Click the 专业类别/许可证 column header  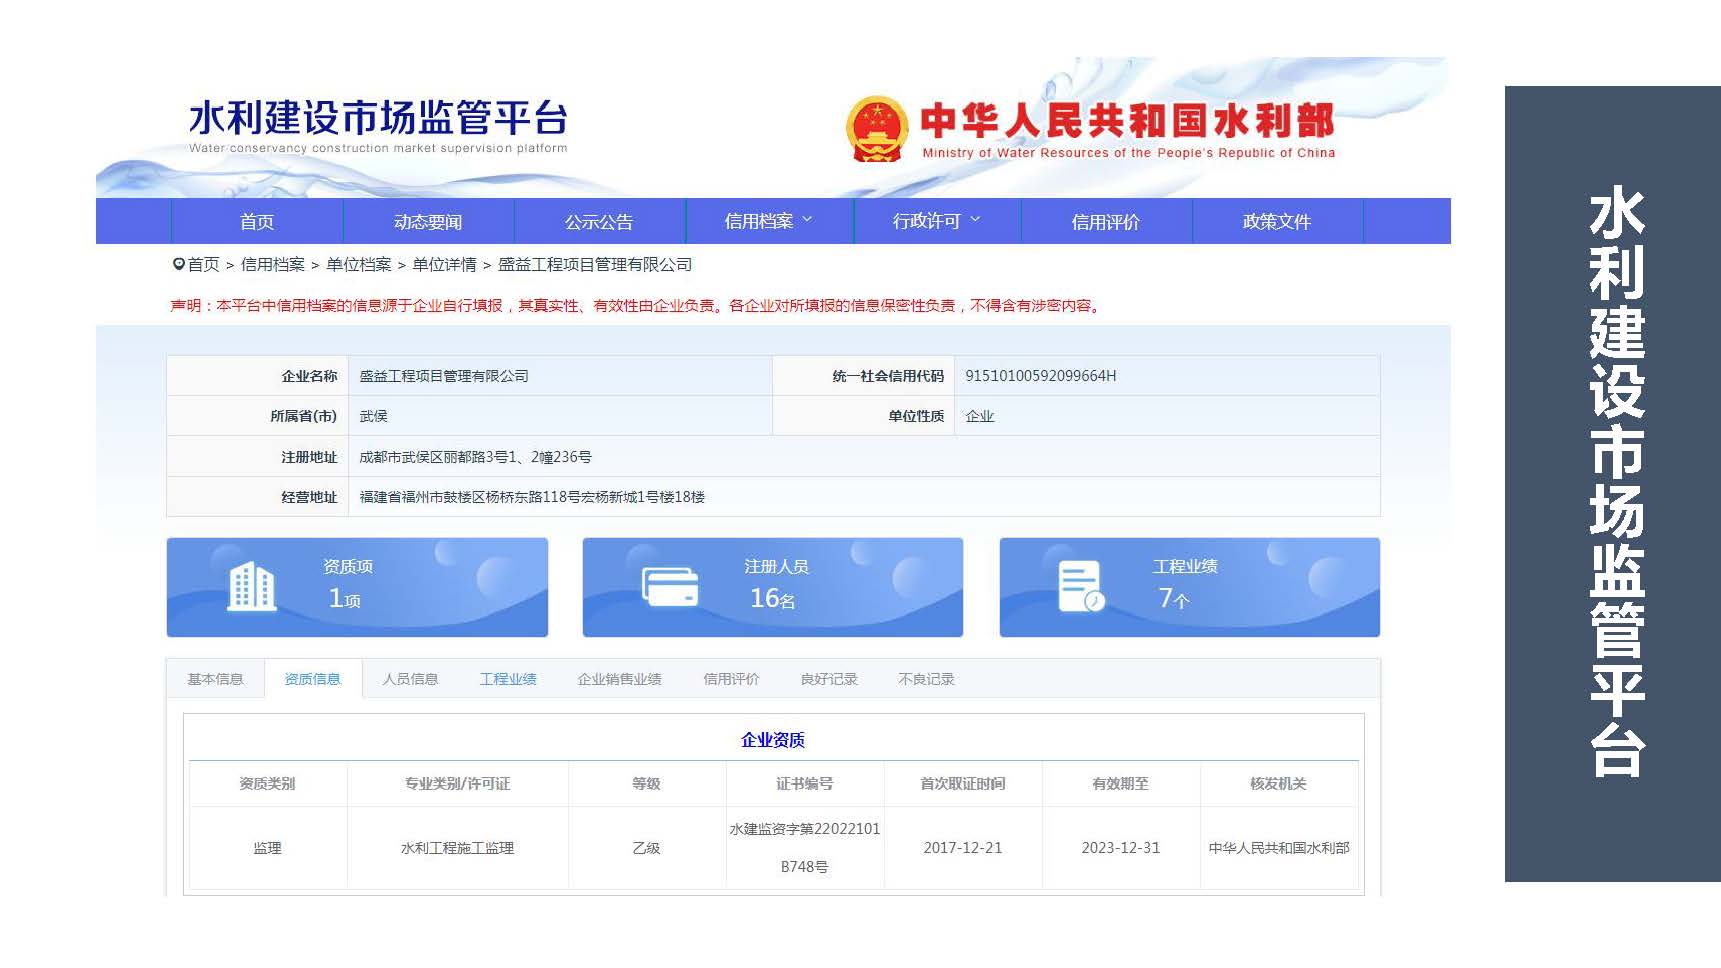[x=457, y=784]
